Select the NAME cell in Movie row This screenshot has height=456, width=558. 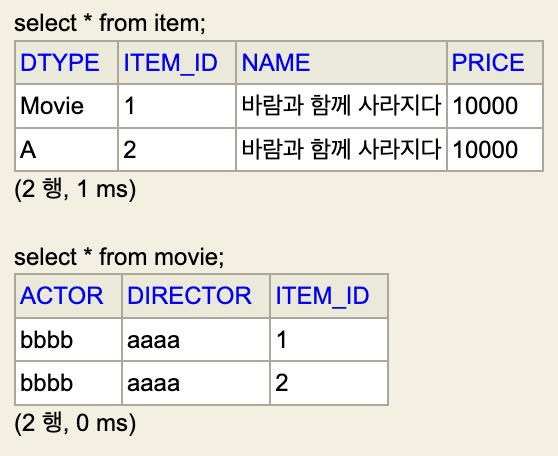pos(341,106)
